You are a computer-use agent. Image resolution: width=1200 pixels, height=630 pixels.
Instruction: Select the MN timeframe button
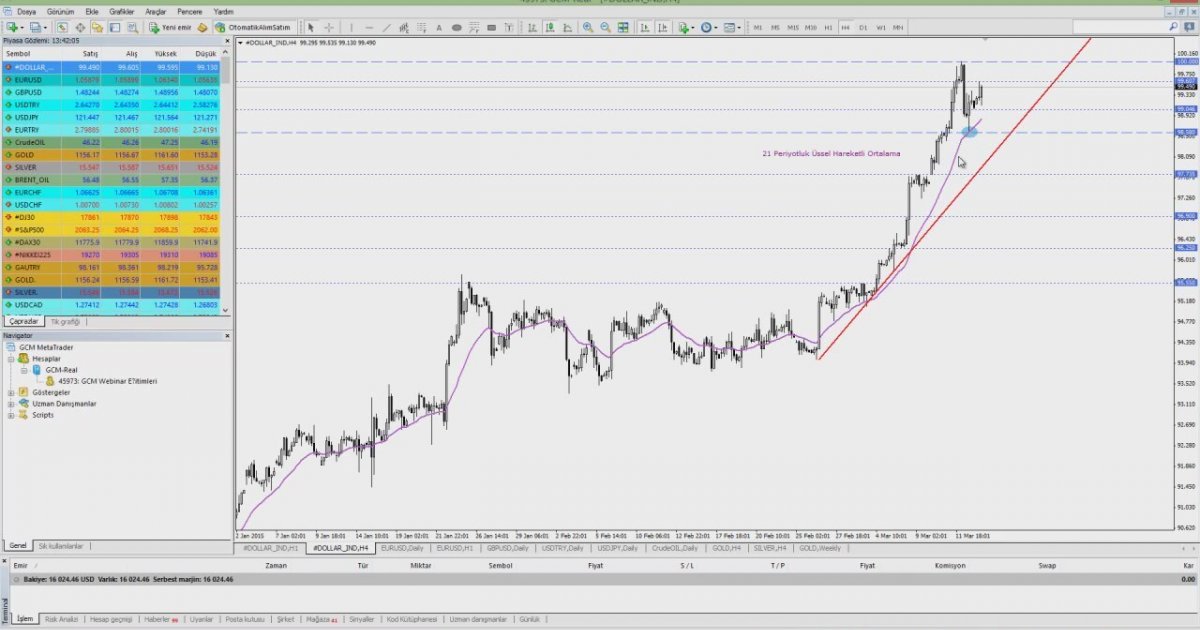tap(898, 28)
